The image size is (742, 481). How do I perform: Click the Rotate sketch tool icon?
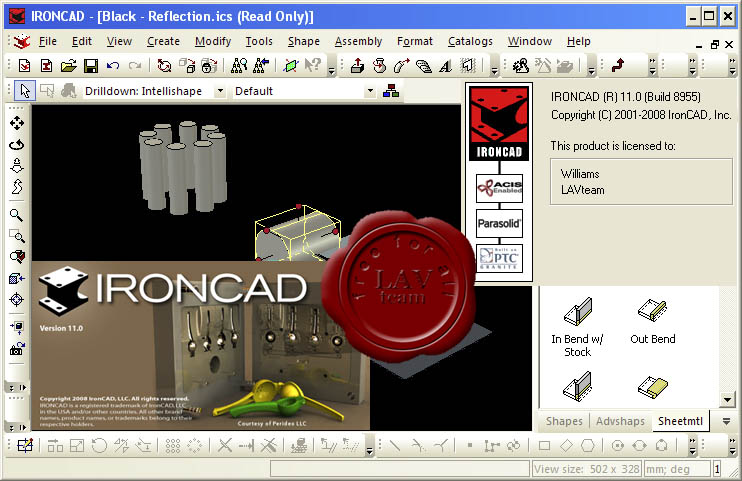coord(99,445)
